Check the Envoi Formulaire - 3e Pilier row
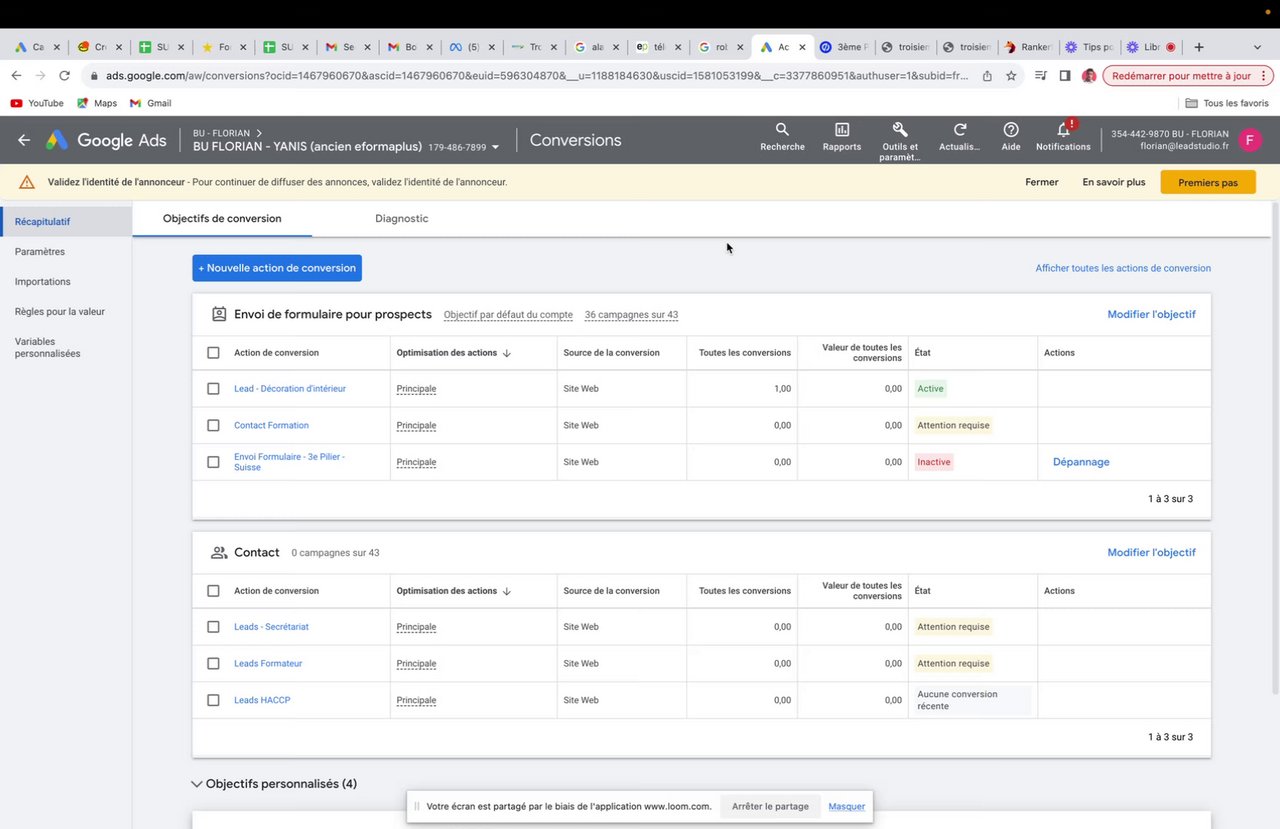The image size is (1280, 829). point(213,462)
